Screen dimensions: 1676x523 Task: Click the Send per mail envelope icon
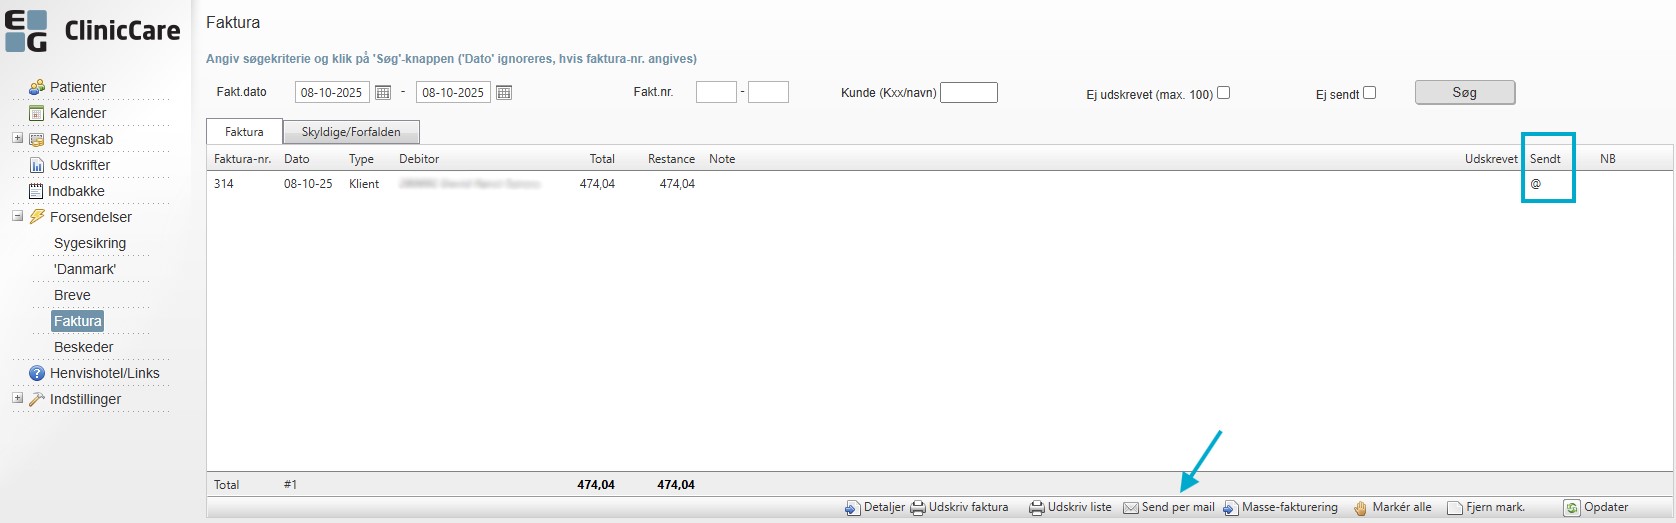pos(1131,508)
